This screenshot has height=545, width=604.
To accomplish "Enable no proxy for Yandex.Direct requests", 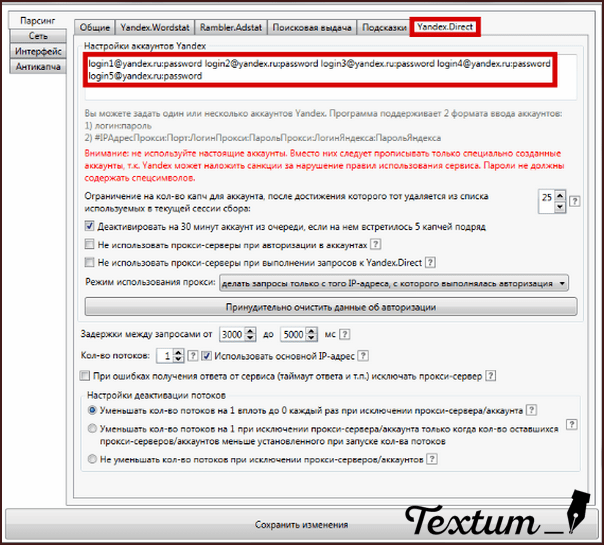I will [89, 263].
